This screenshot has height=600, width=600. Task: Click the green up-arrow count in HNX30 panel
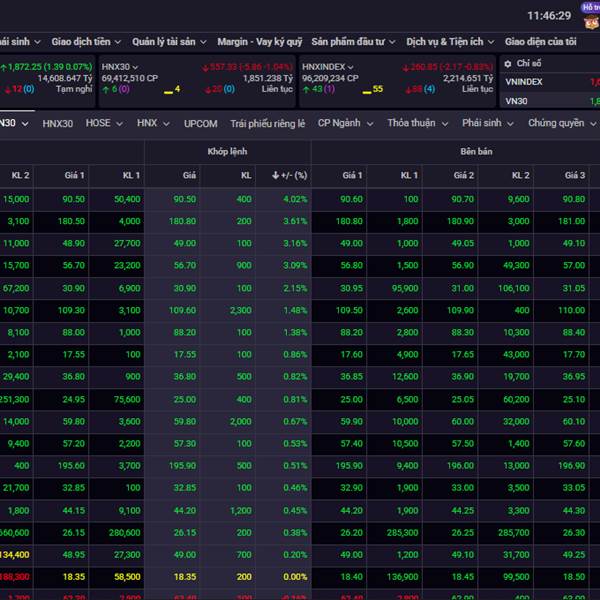111,89
